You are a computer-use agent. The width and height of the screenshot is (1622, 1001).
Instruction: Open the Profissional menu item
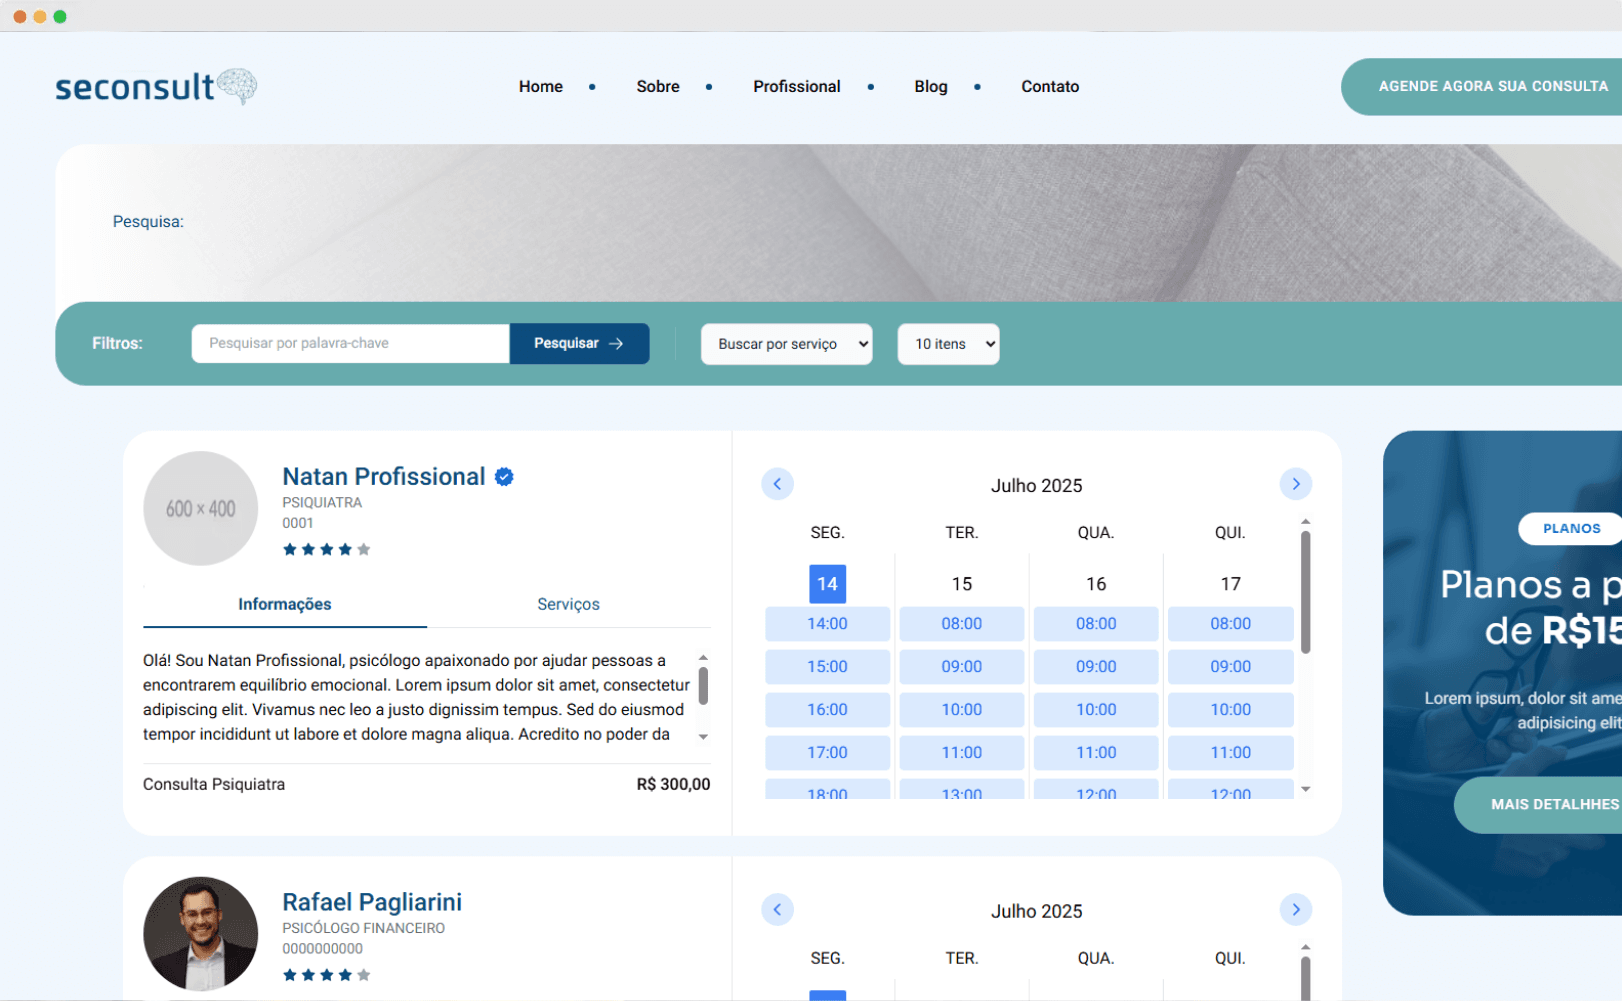pyautogui.click(x=796, y=87)
